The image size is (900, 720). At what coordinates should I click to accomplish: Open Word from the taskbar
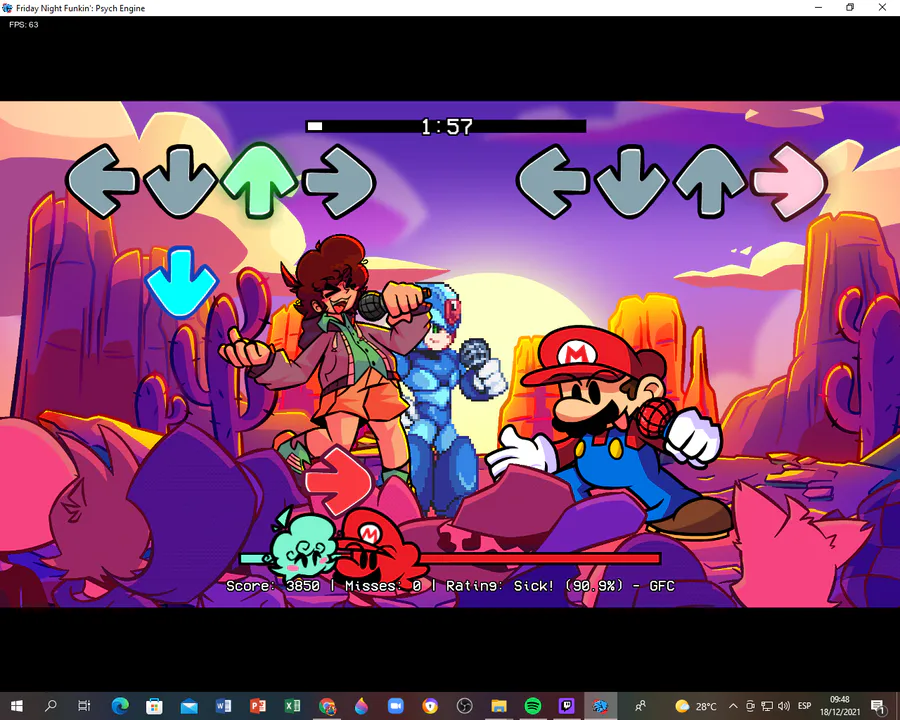pyautogui.click(x=223, y=706)
